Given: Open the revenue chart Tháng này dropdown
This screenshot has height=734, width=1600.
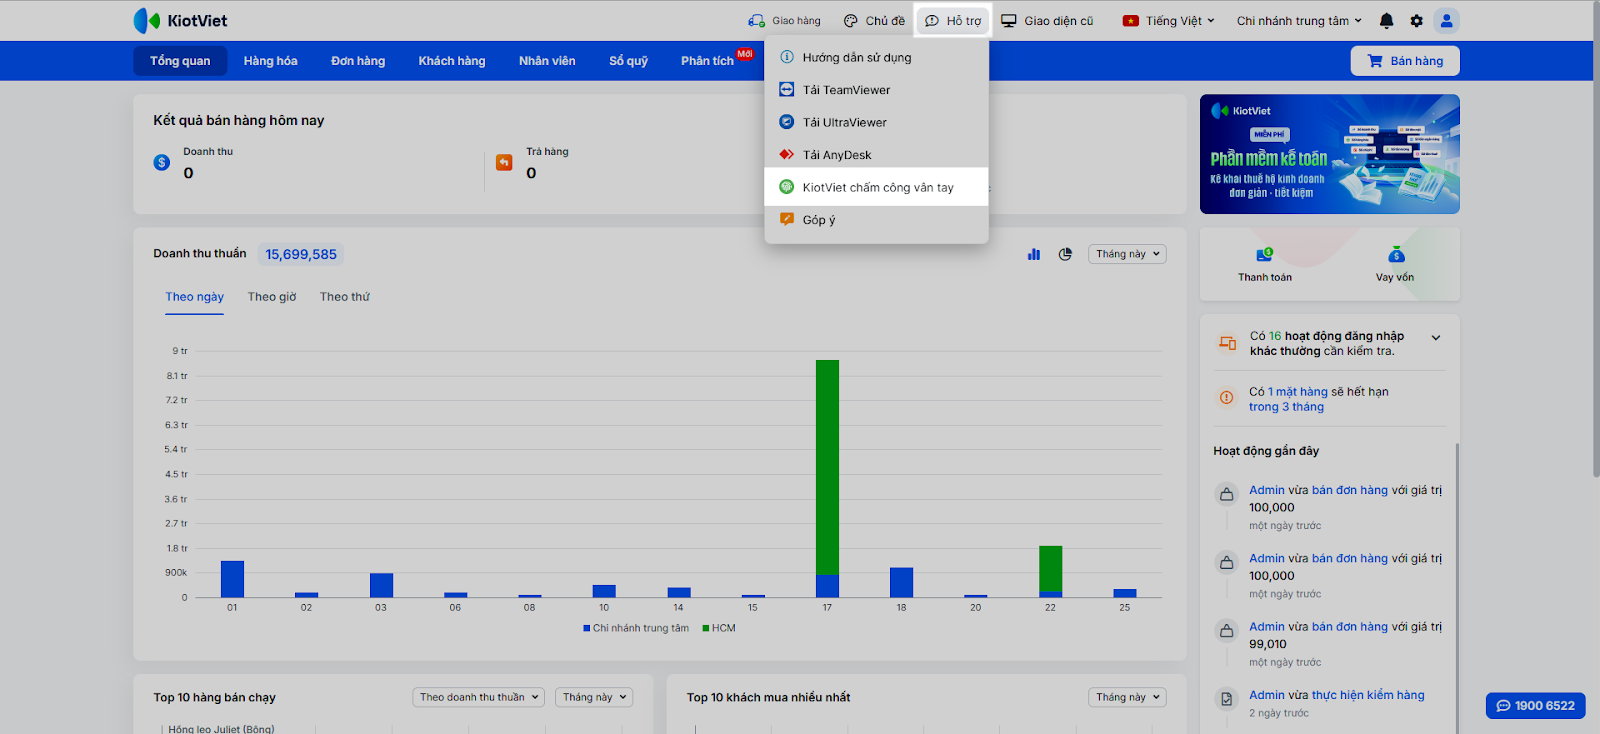Looking at the screenshot, I should click(1127, 254).
